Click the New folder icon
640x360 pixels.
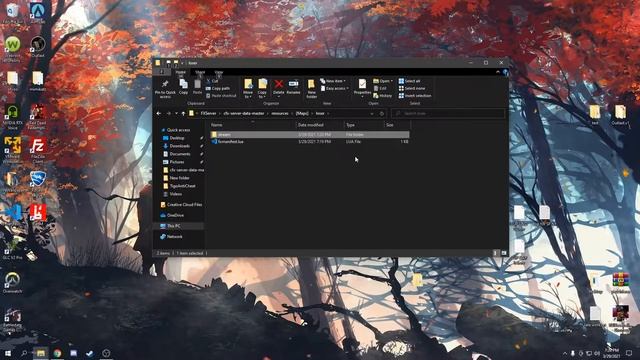pyautogui.click(x=311, y=84)
